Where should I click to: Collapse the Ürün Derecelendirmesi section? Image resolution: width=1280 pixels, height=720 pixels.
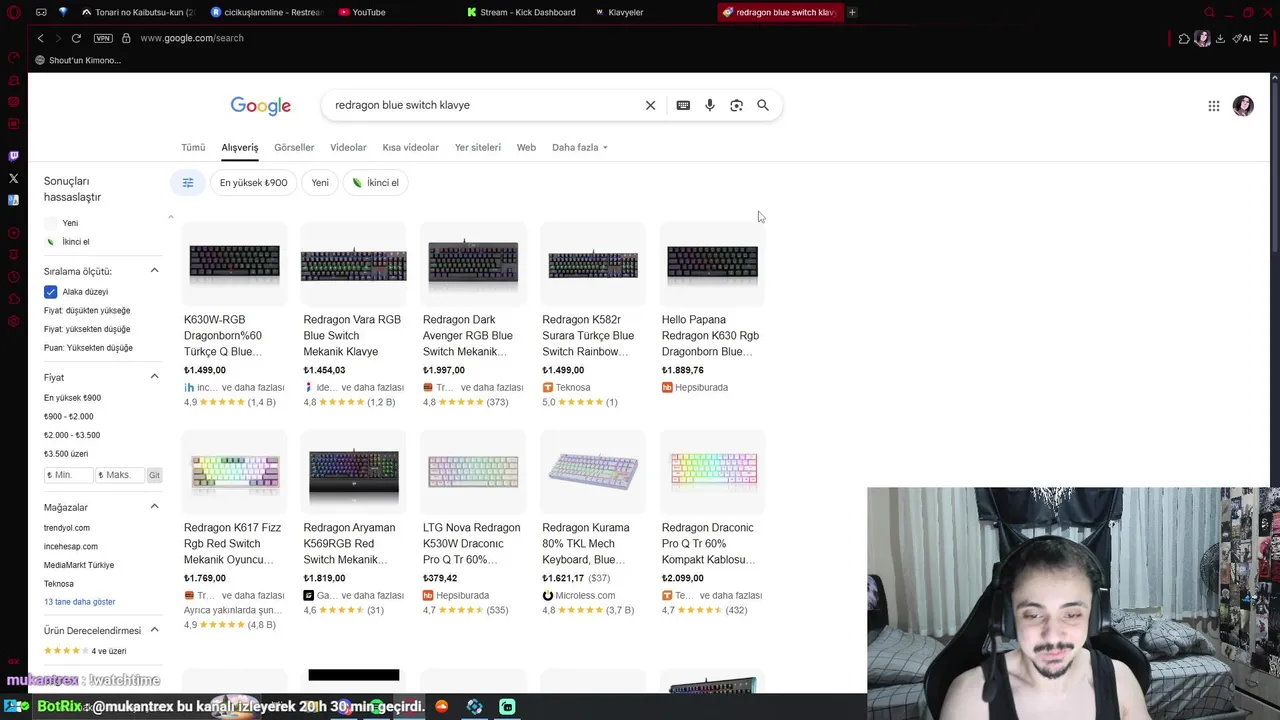(x=154, y=631)
